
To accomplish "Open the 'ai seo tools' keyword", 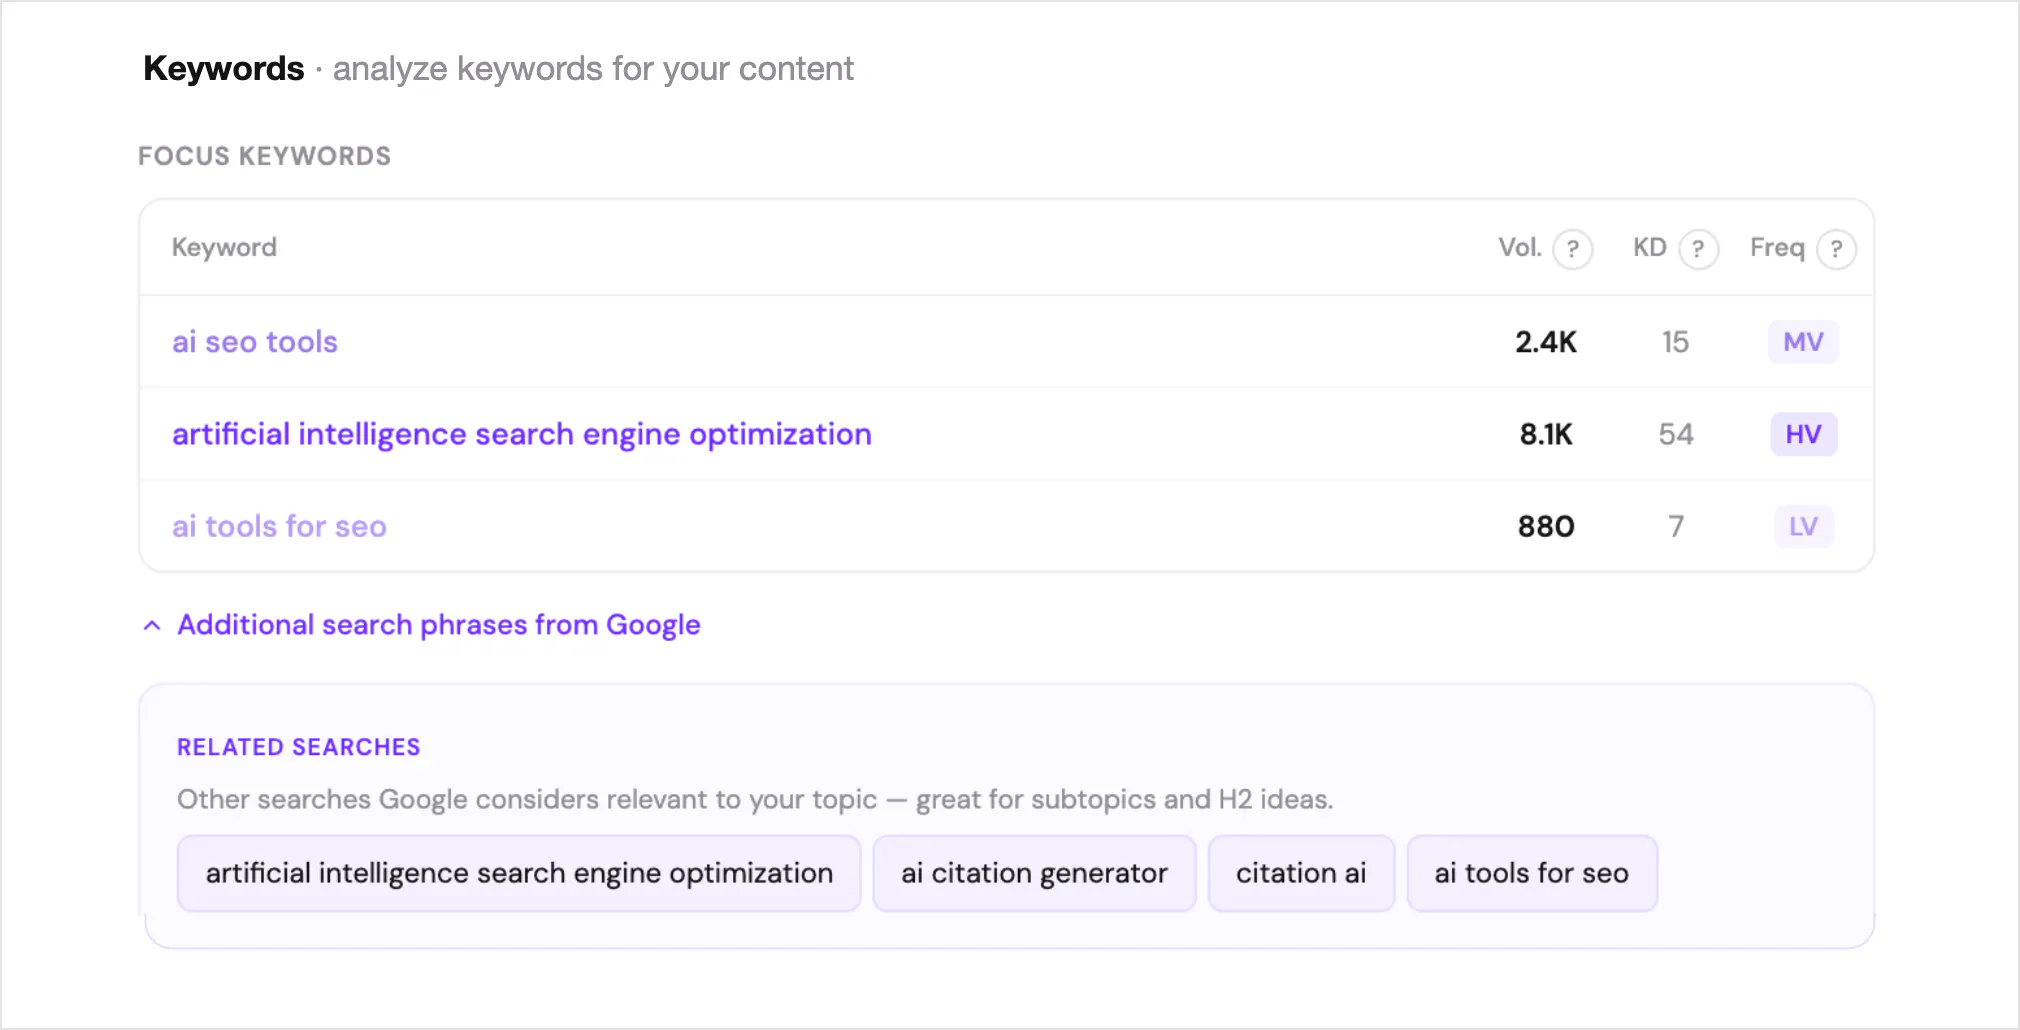I will pyautogui.click(x=255, y=342).
